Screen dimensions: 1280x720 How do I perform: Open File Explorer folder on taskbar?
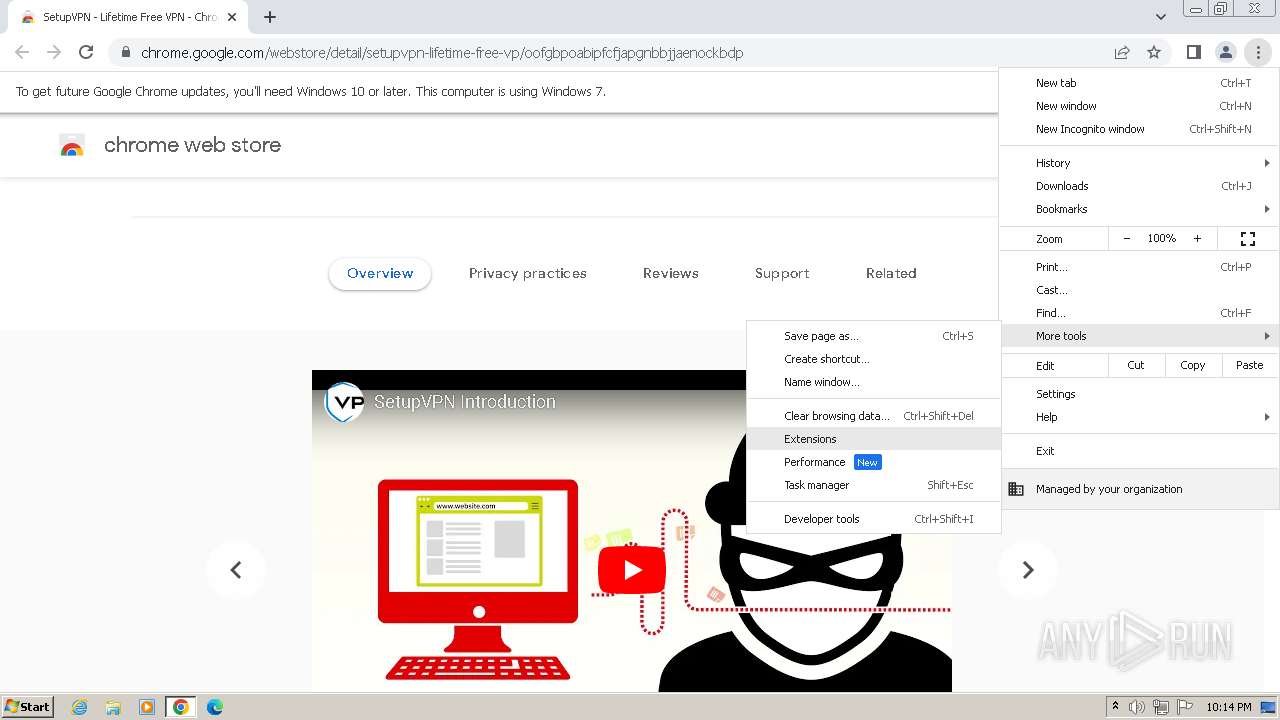click(x=113, y=707)
